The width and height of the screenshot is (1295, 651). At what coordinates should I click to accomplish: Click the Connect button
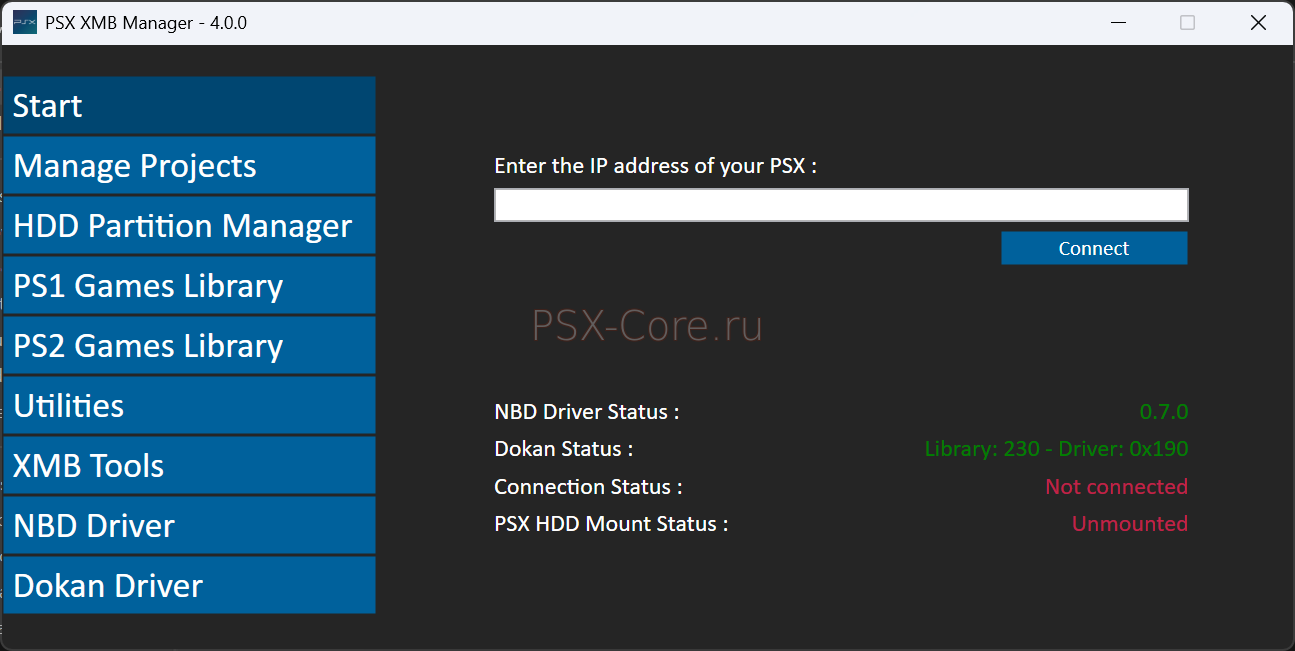coord(1094,248)
